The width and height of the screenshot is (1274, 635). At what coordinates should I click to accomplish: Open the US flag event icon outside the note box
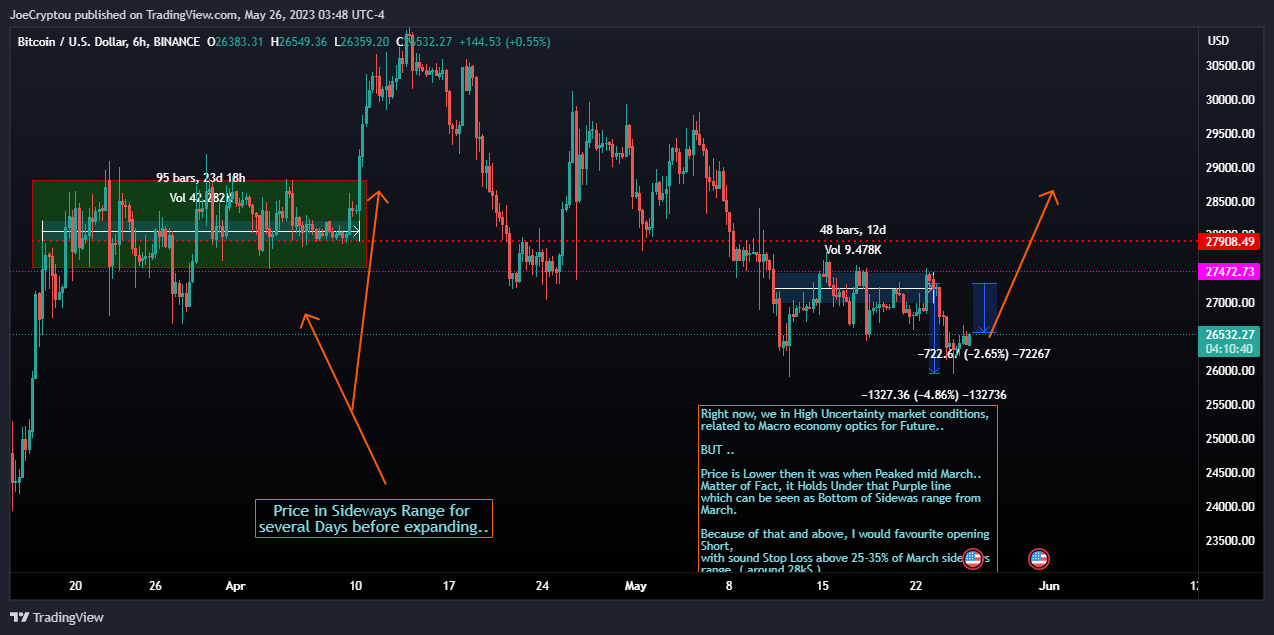[x=1039, y=559]
